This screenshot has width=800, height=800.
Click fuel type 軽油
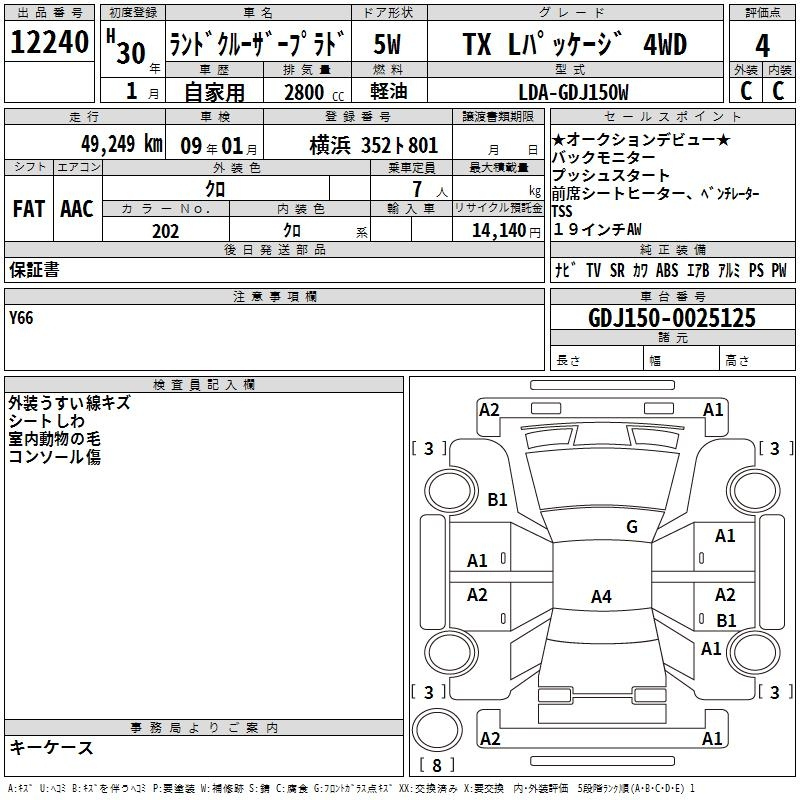pos(388,91)
